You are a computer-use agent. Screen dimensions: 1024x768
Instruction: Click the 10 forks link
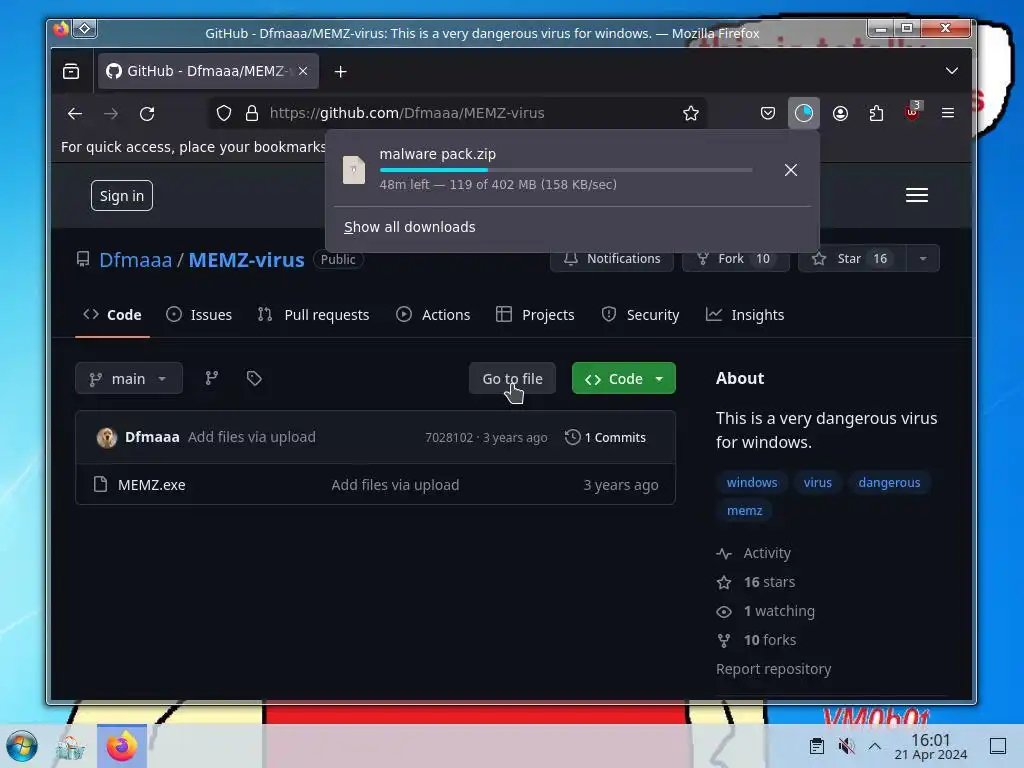[756, 640]
